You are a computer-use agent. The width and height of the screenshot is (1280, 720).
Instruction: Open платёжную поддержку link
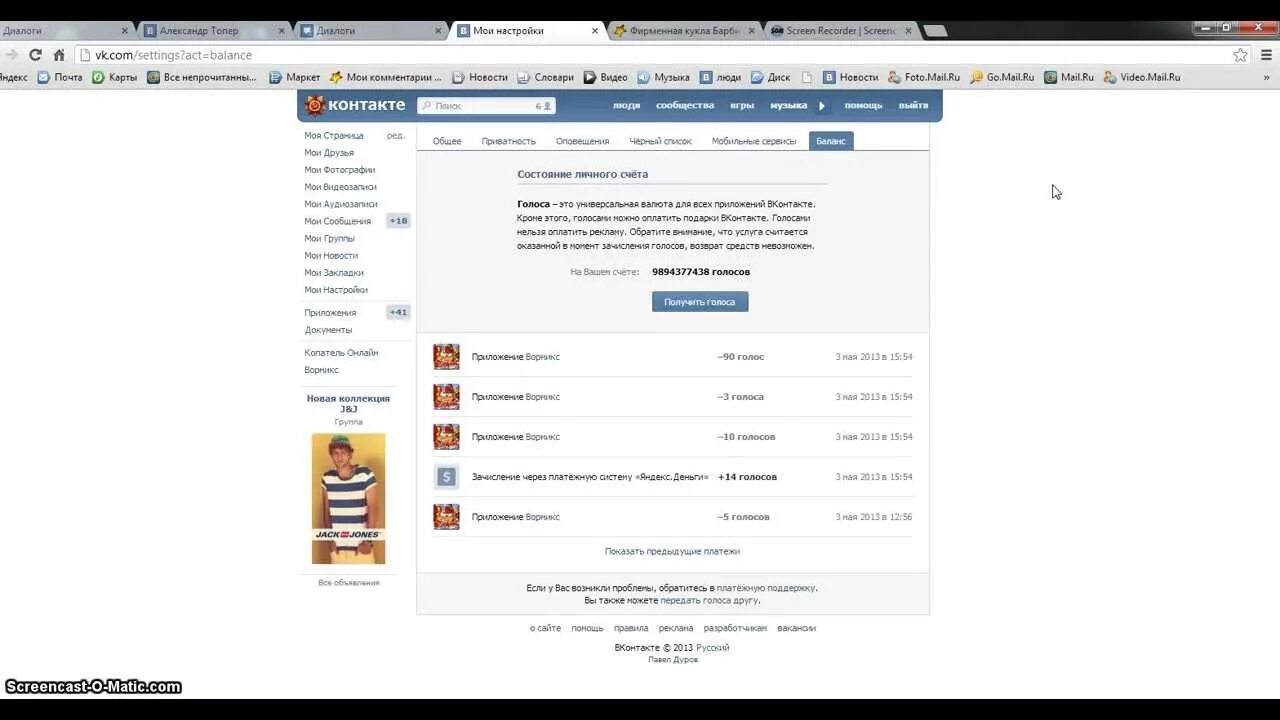(766, 588)
